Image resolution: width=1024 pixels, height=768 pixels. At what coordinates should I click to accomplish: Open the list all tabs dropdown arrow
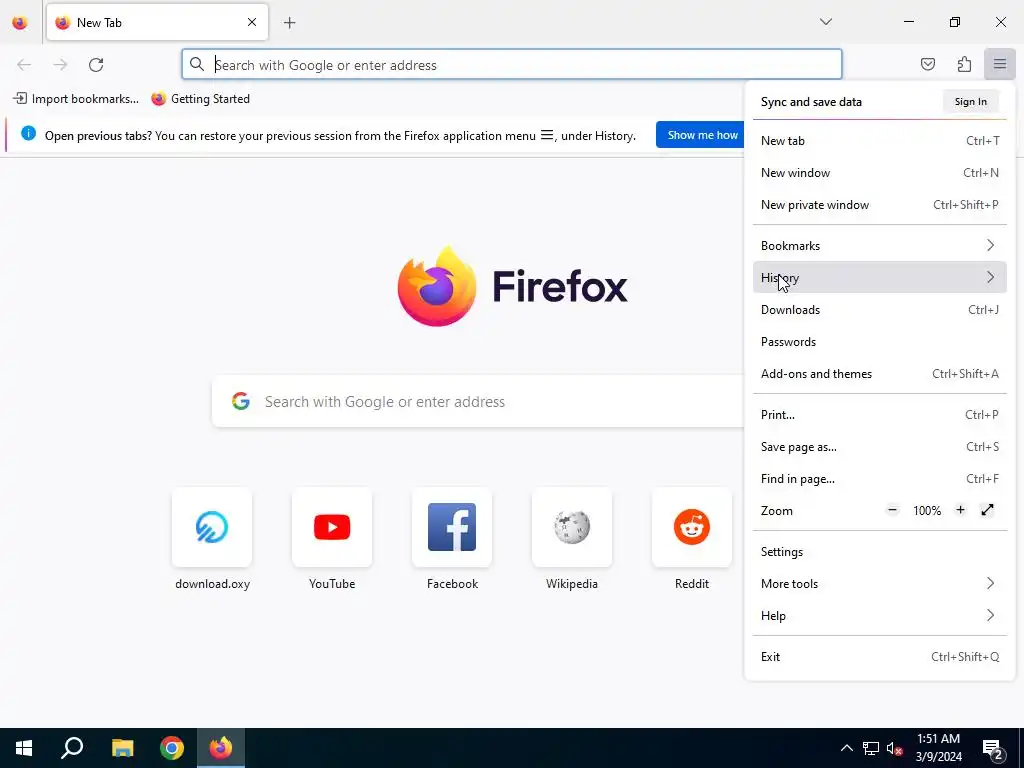(825, 22)
